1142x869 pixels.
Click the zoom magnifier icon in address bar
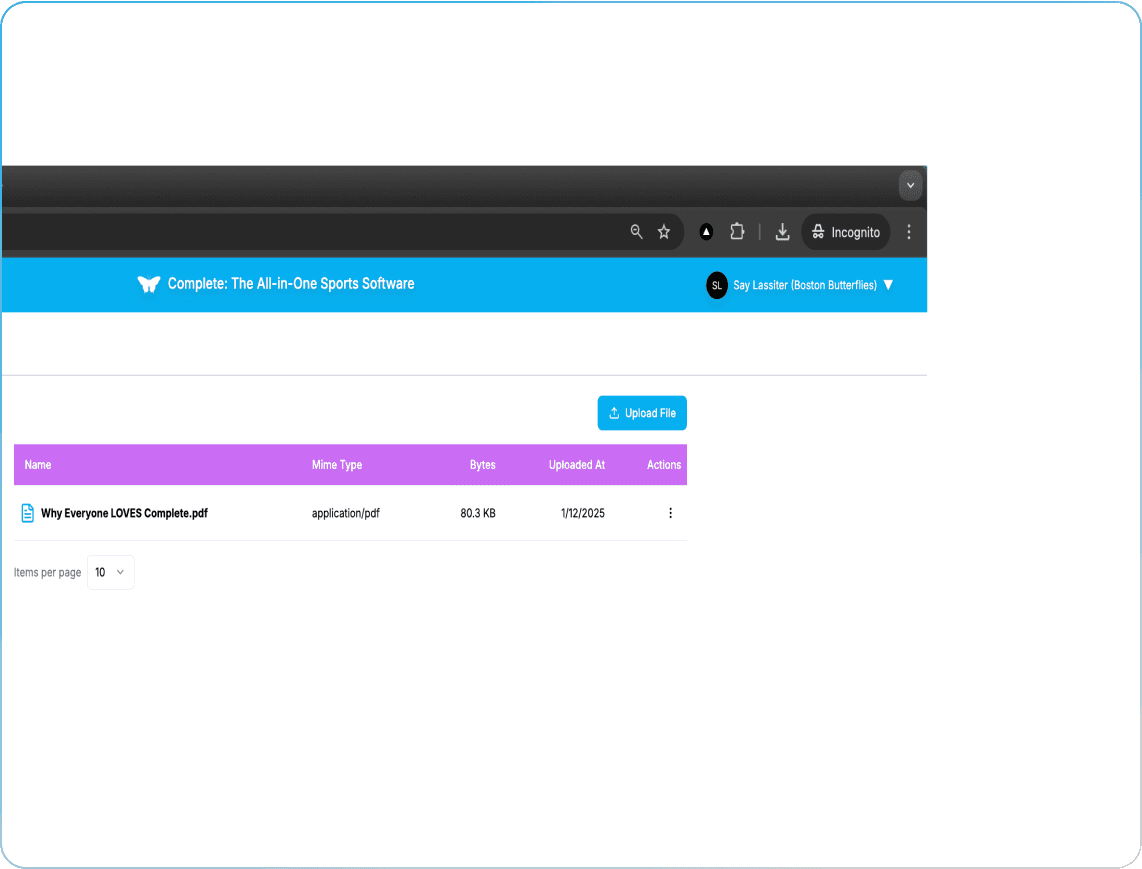tap(636, 232)
